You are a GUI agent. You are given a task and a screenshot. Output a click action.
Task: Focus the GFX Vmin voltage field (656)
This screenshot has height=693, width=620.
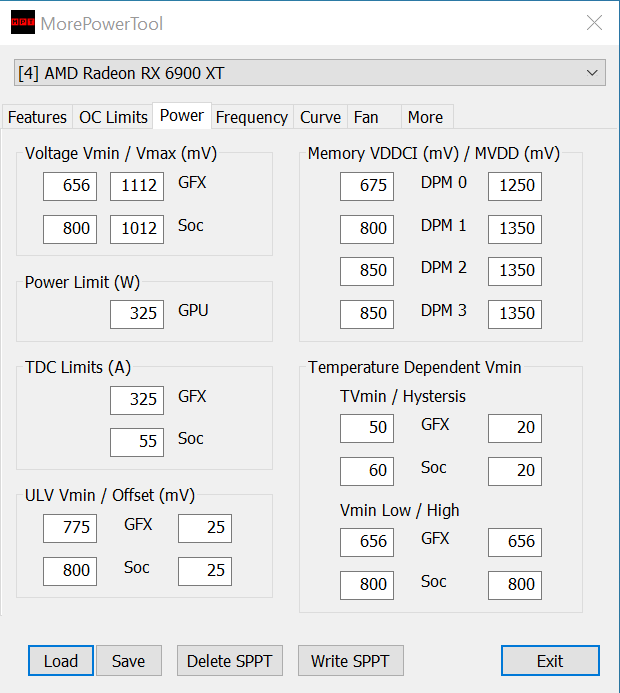click(70, 186)
